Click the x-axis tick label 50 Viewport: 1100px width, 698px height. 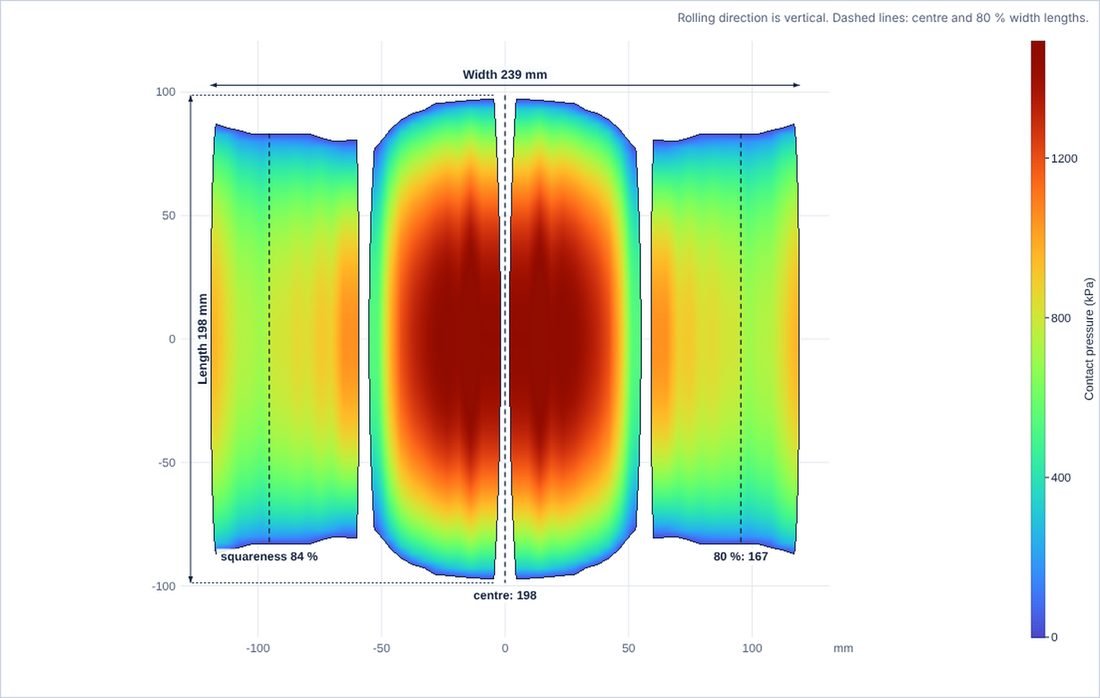(x=628, y=648)
